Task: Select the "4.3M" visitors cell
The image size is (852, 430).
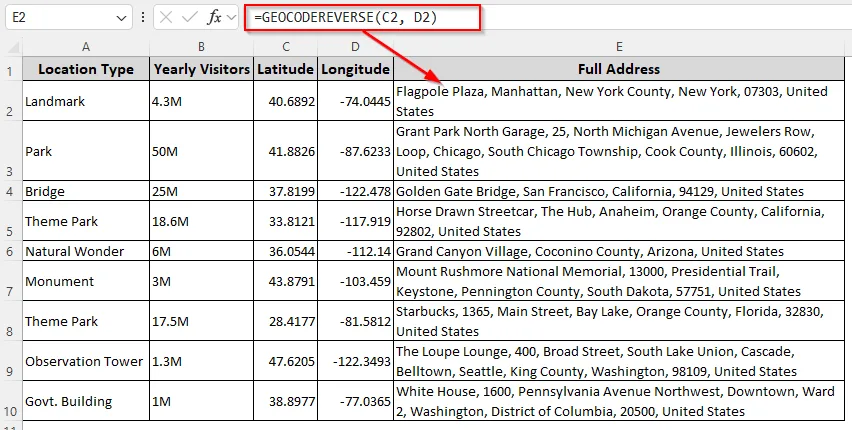Action: pos(202,101)
